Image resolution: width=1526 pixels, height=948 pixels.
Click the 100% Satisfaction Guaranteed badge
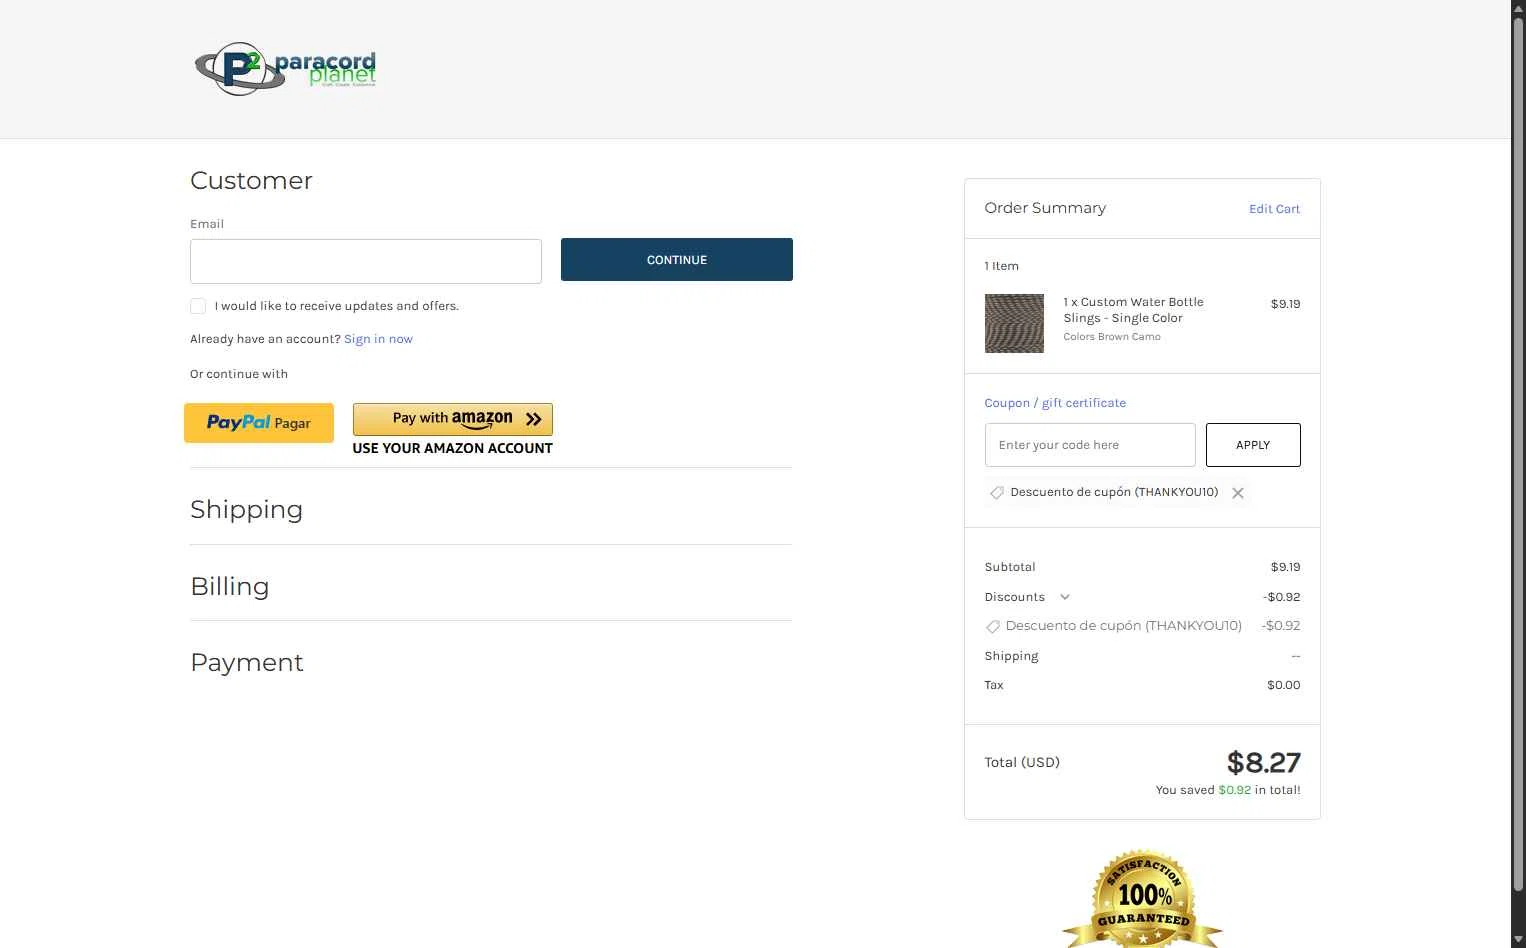[x=1143, y=899]
